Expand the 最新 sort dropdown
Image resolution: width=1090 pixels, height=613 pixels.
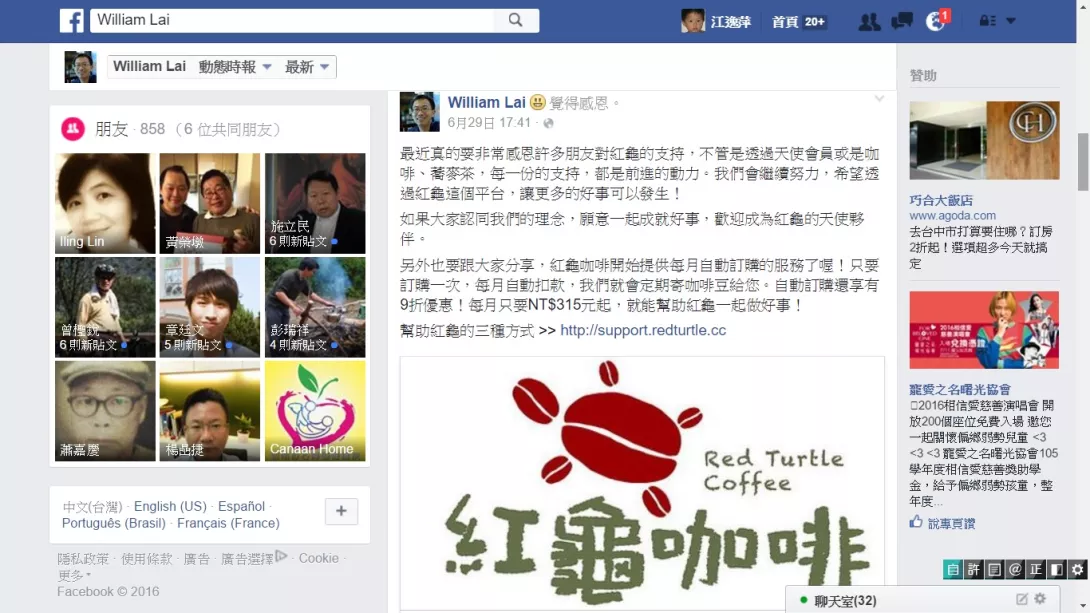point(307,67)
